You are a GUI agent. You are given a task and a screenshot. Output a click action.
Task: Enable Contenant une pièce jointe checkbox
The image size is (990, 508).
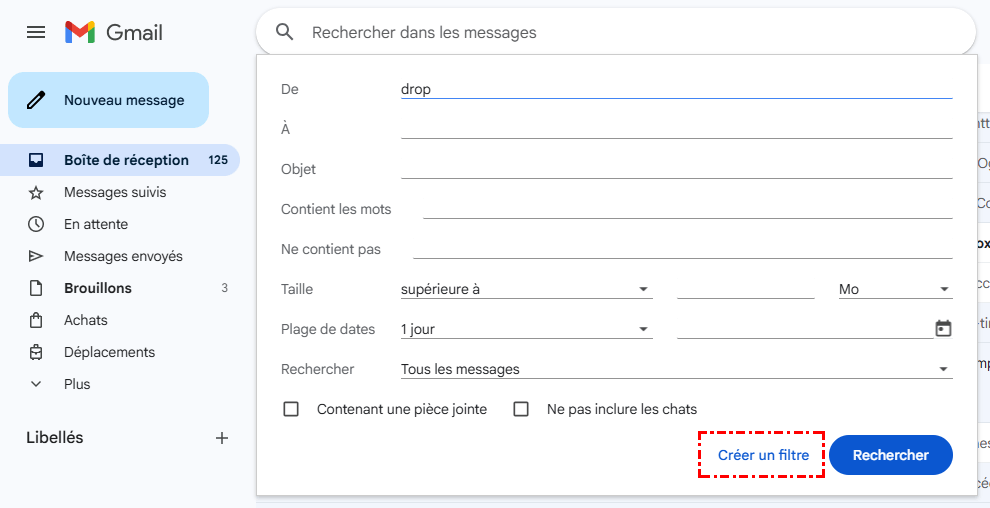coord(292,409)
